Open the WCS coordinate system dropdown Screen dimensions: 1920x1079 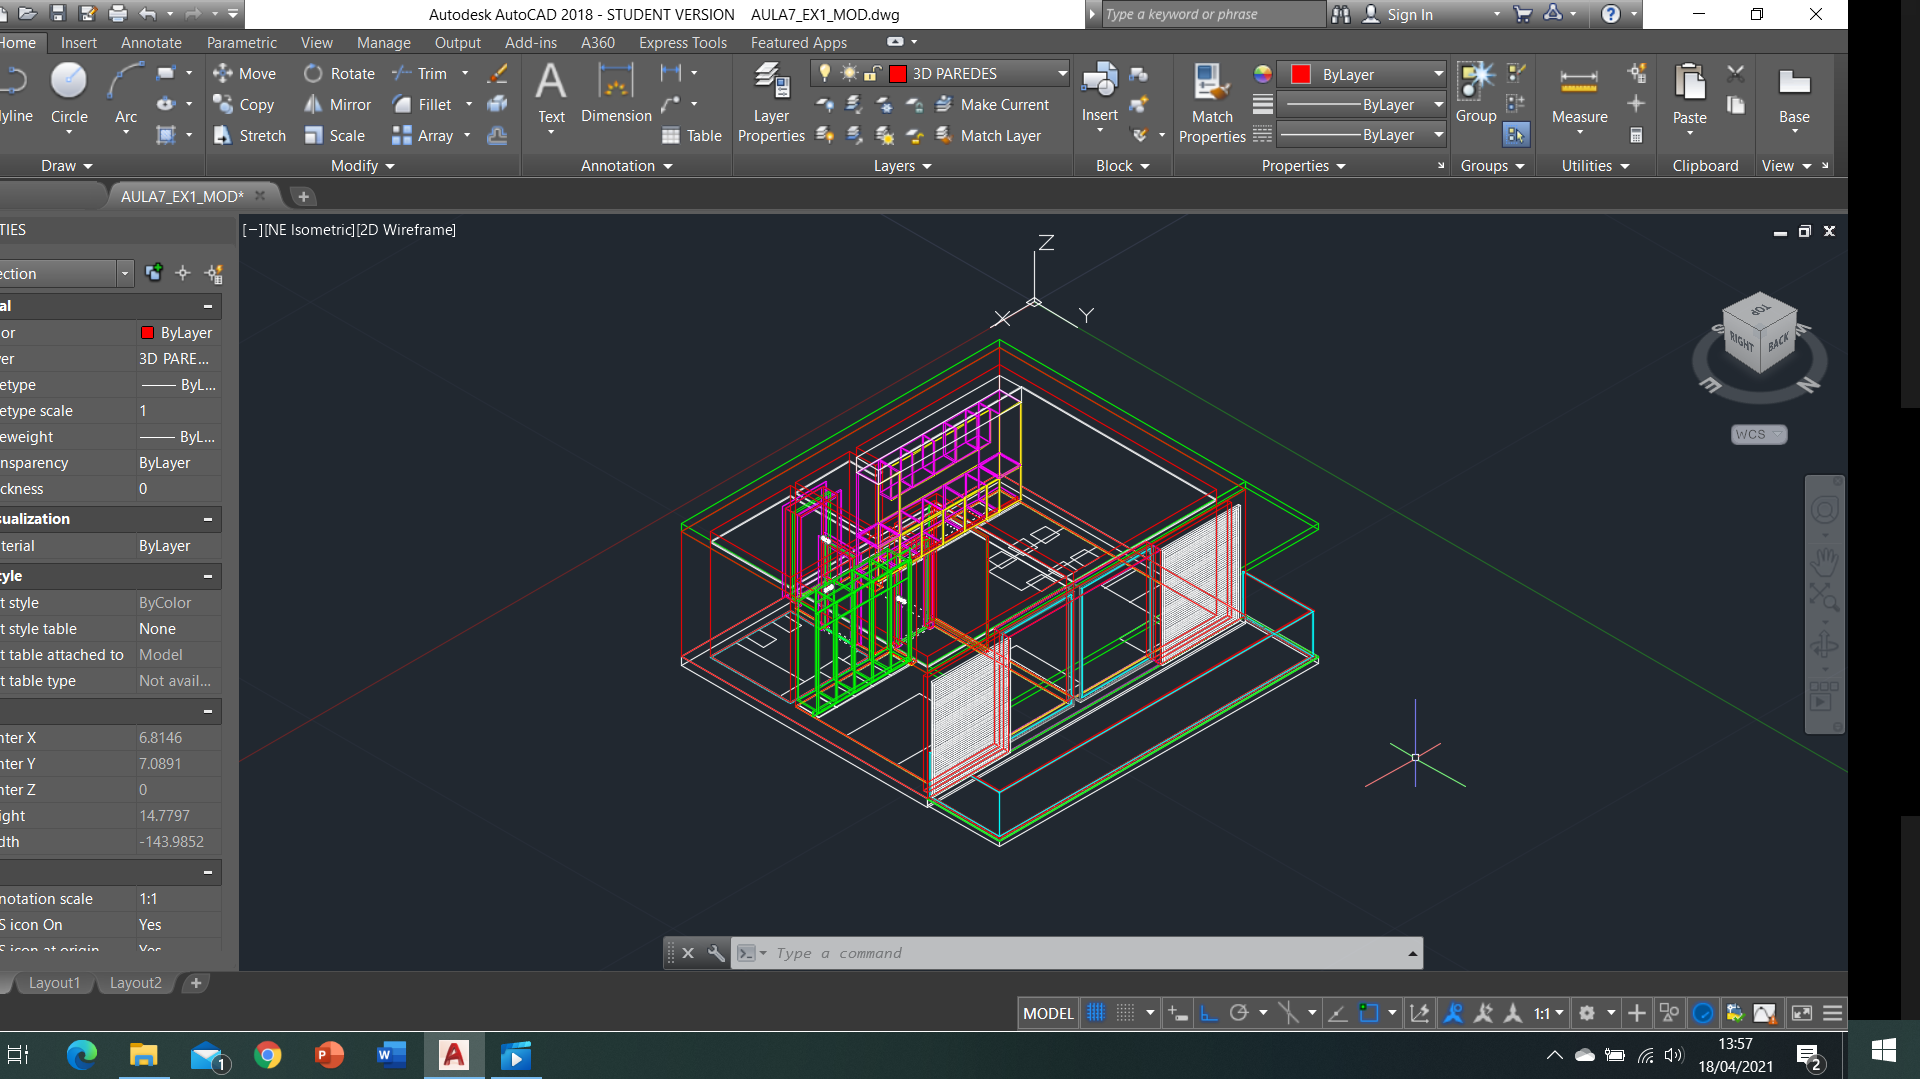click(x=1759, y=434)
